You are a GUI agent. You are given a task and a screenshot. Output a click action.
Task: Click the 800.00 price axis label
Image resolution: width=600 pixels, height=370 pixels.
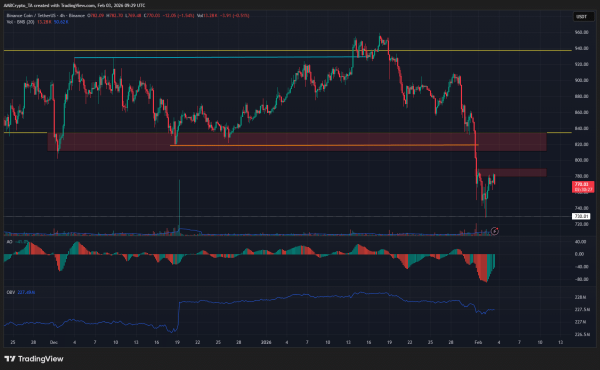[x=581, y=160]
